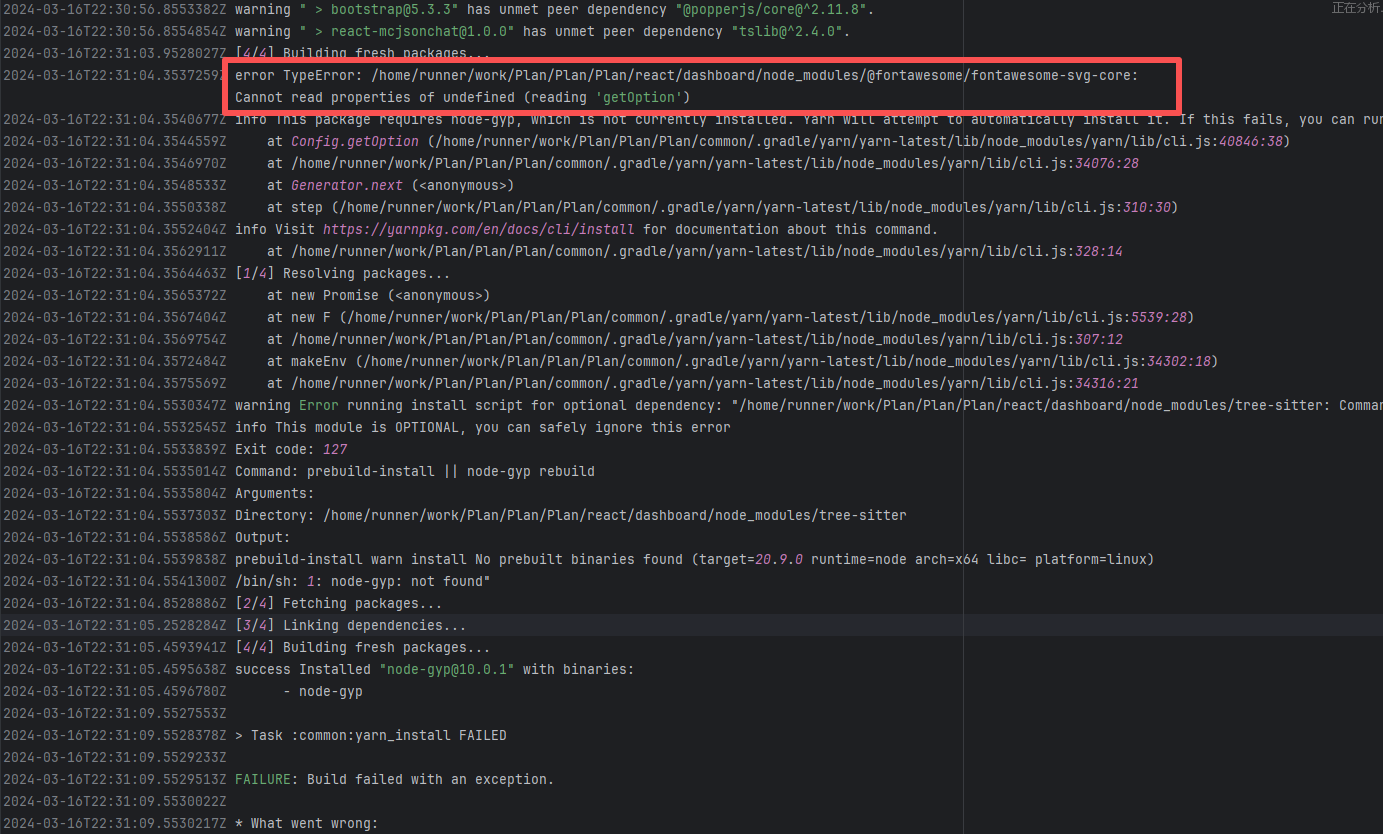Image resolution: width=1383 pixels, height=834 pixels.
Task: Click 'FAILURE: Build failed with an exception' line
Action: 394,779
